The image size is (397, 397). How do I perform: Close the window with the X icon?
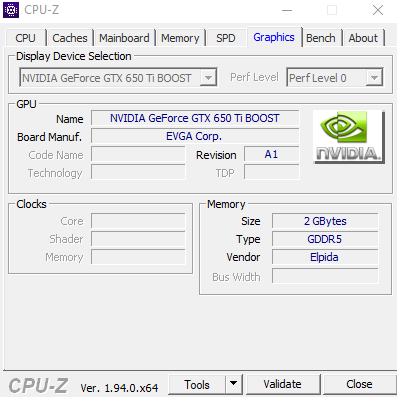(378, 10)
